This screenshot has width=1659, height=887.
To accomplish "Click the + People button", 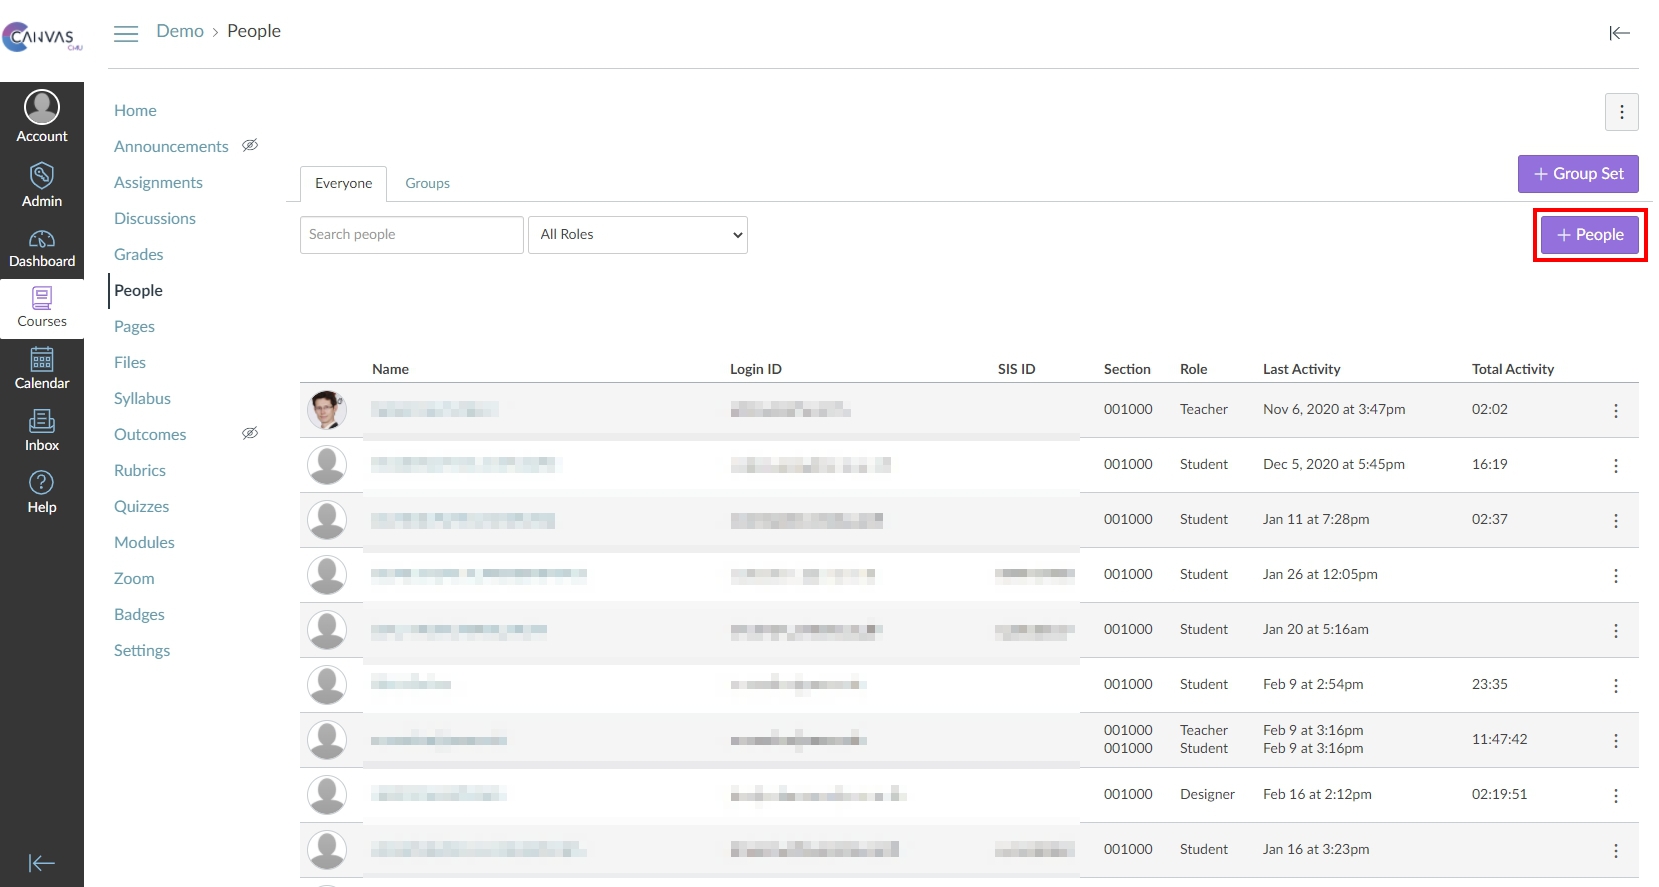I will pyautogui.click(x=1589, y=235).
